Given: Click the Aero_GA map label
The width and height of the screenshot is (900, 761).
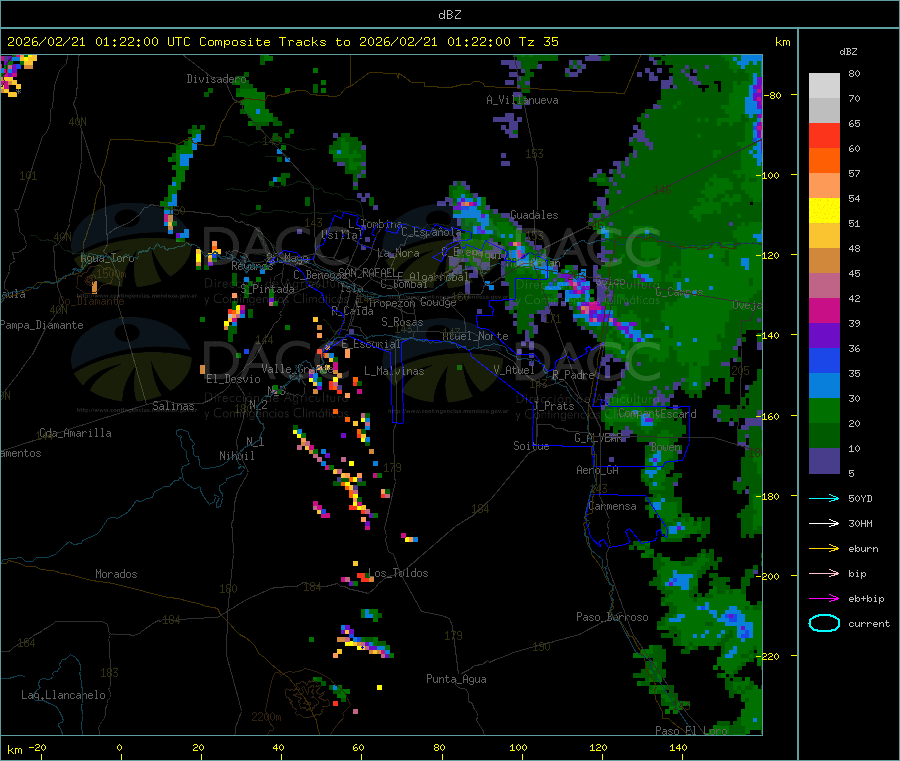Looking at the screenshot, I should click(x=598, y=470).
